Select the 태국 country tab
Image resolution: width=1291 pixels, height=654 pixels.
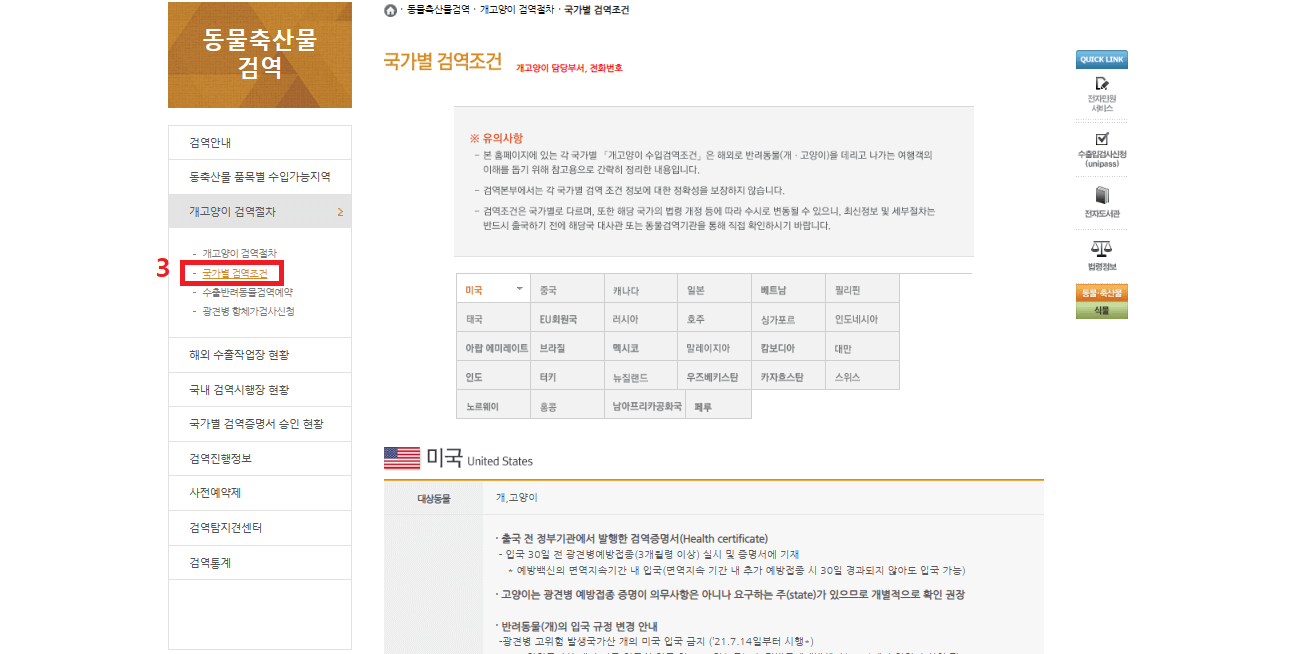coord(492,319)
